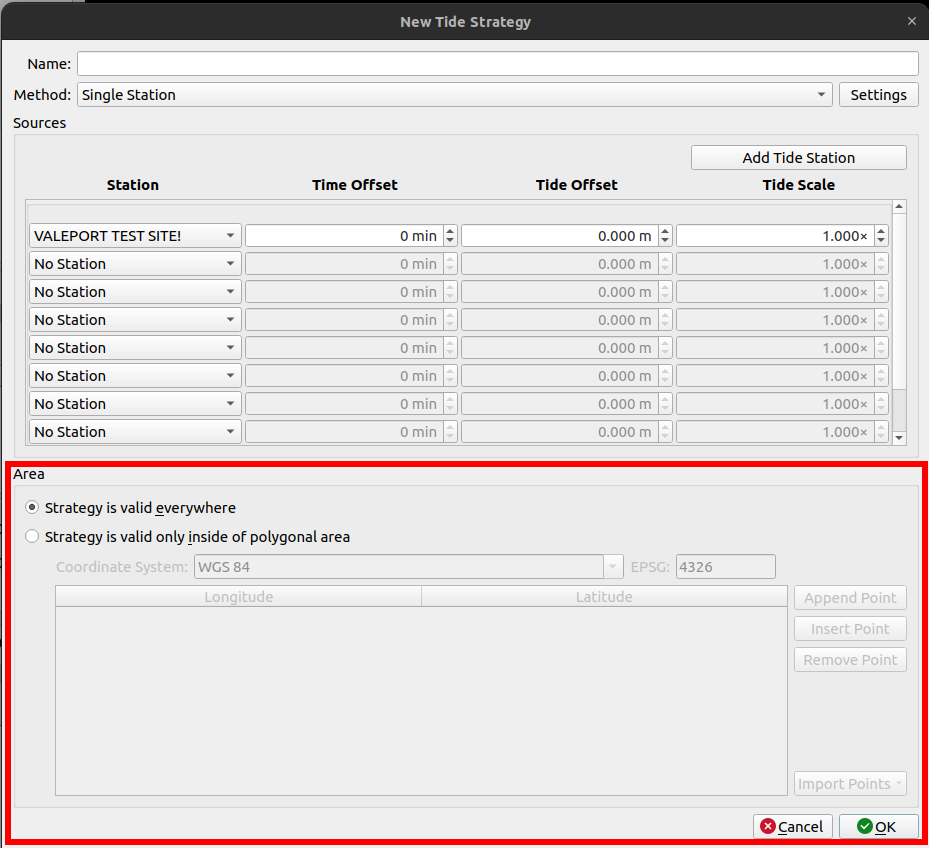Viewport: 929px width, 848px height.
Task: Click the Add Tide Station button
Action: [798, 158]
